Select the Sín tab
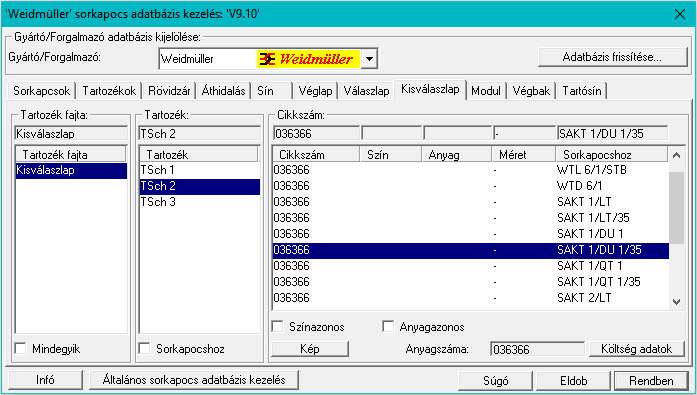697x395 pixels. 272,91
